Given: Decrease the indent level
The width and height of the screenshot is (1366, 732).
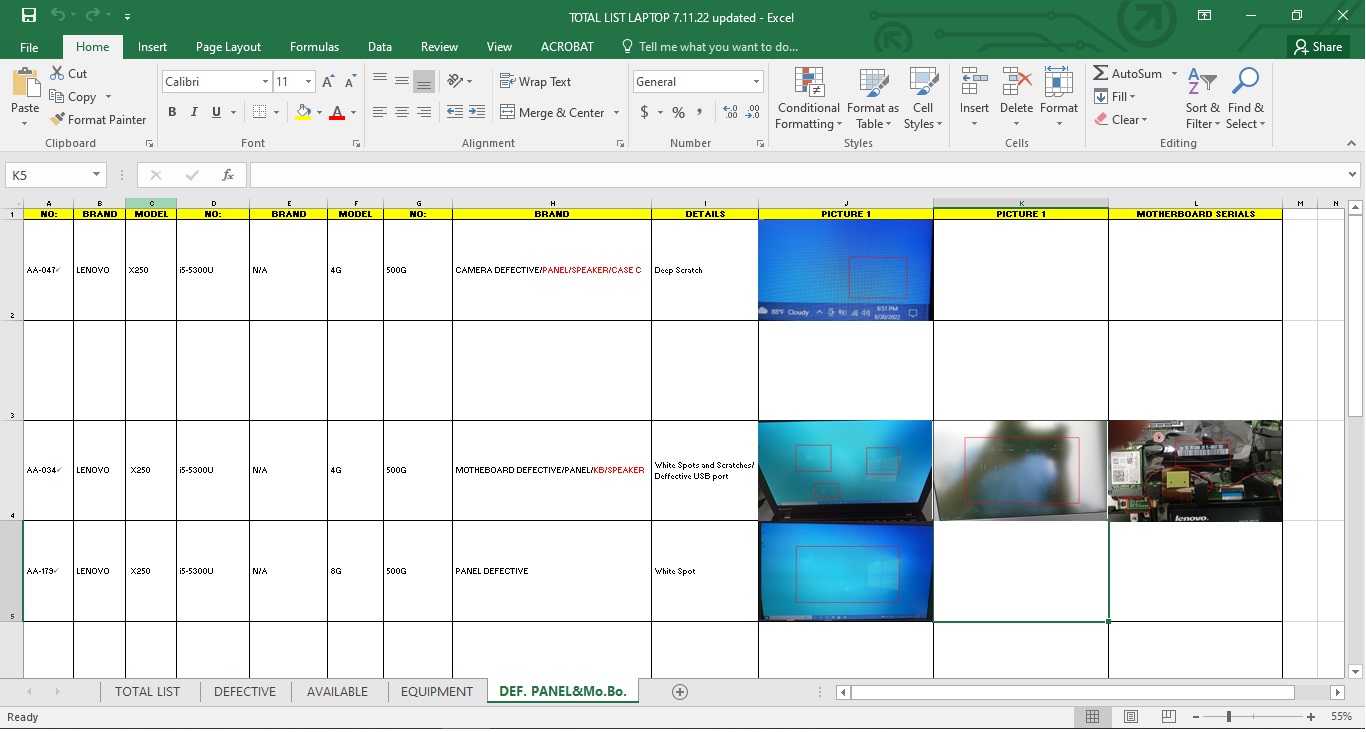Looking at the screenshot, I should tap(455, 112).
